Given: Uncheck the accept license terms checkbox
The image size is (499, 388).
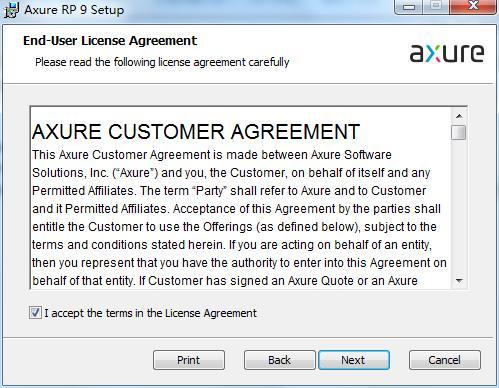Looking at the screenshot, I should click(x=35, y=313).
